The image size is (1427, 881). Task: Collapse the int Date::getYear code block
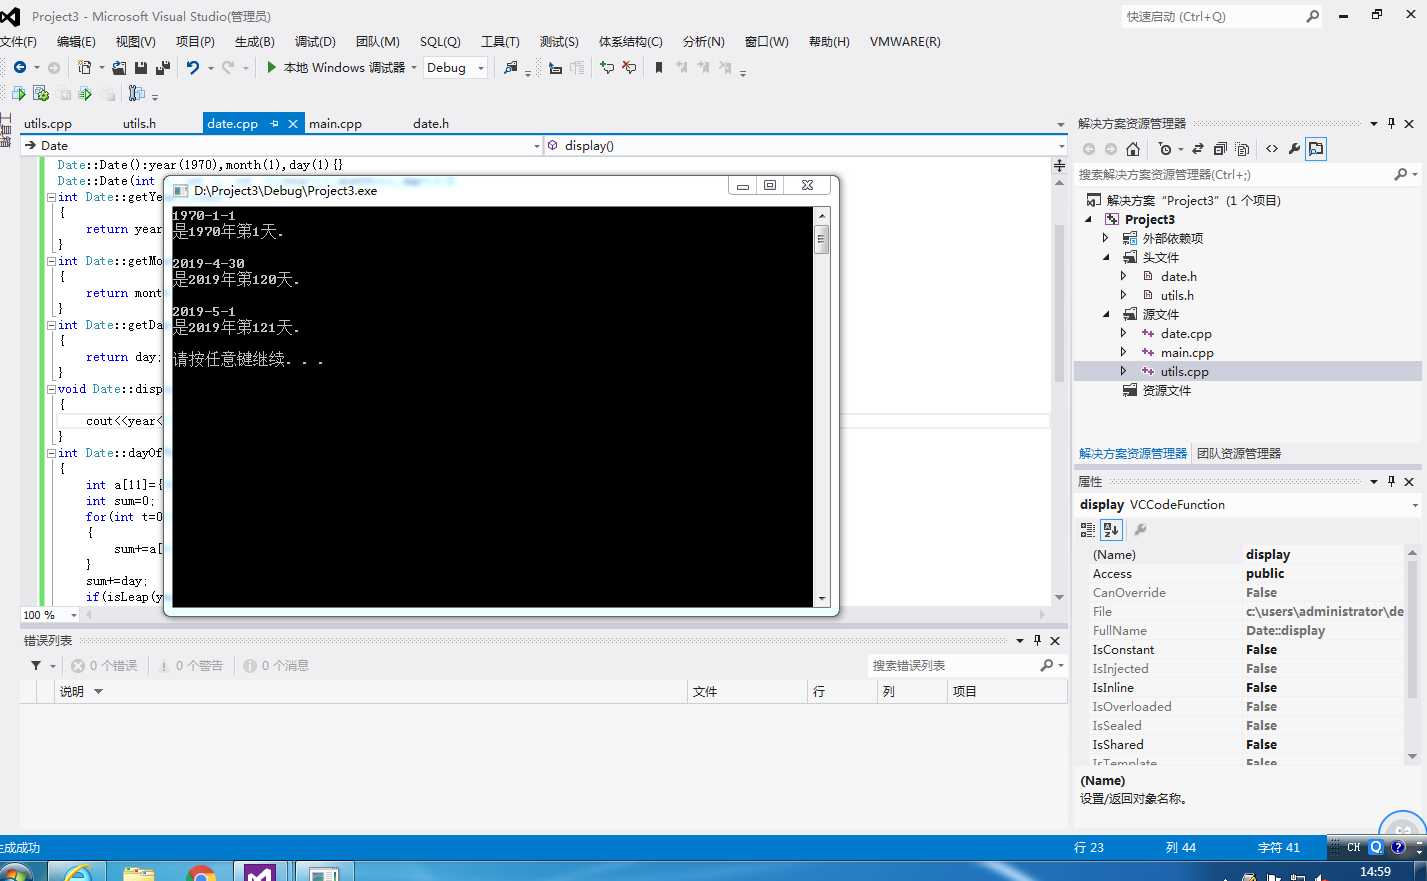(x=51, y=197)
